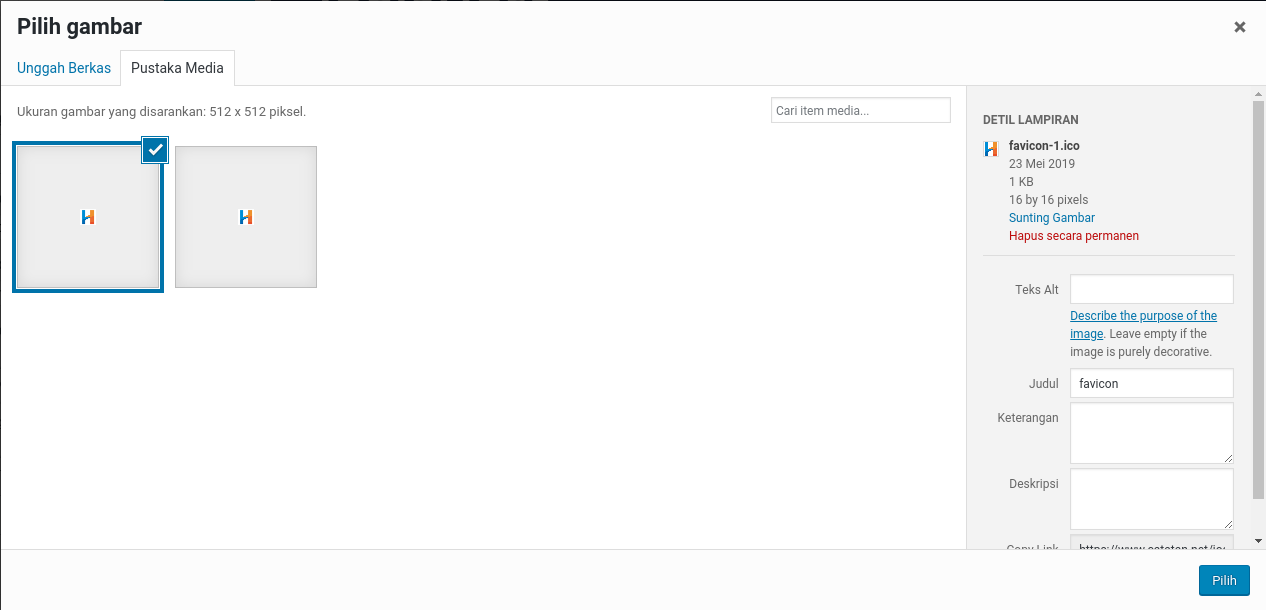
Task: Select the second favicon thumbnail
Action: (x=245, y=216)
